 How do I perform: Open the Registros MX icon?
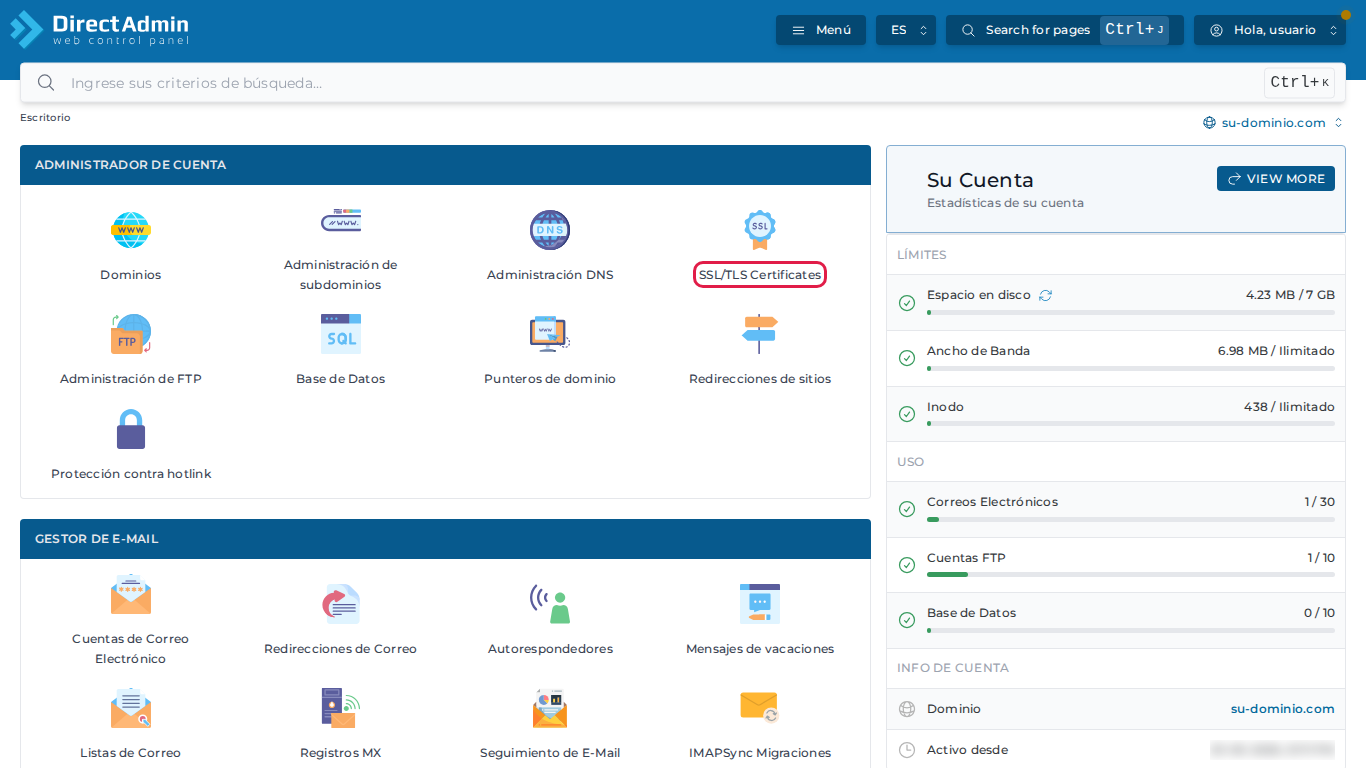click(x=340, y=708)
